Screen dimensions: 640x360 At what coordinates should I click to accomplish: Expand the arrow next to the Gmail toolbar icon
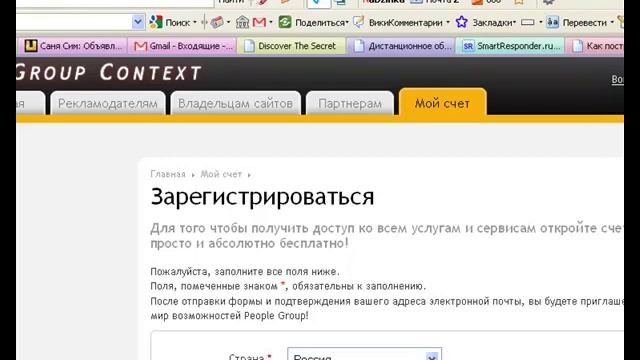(271, 22)
